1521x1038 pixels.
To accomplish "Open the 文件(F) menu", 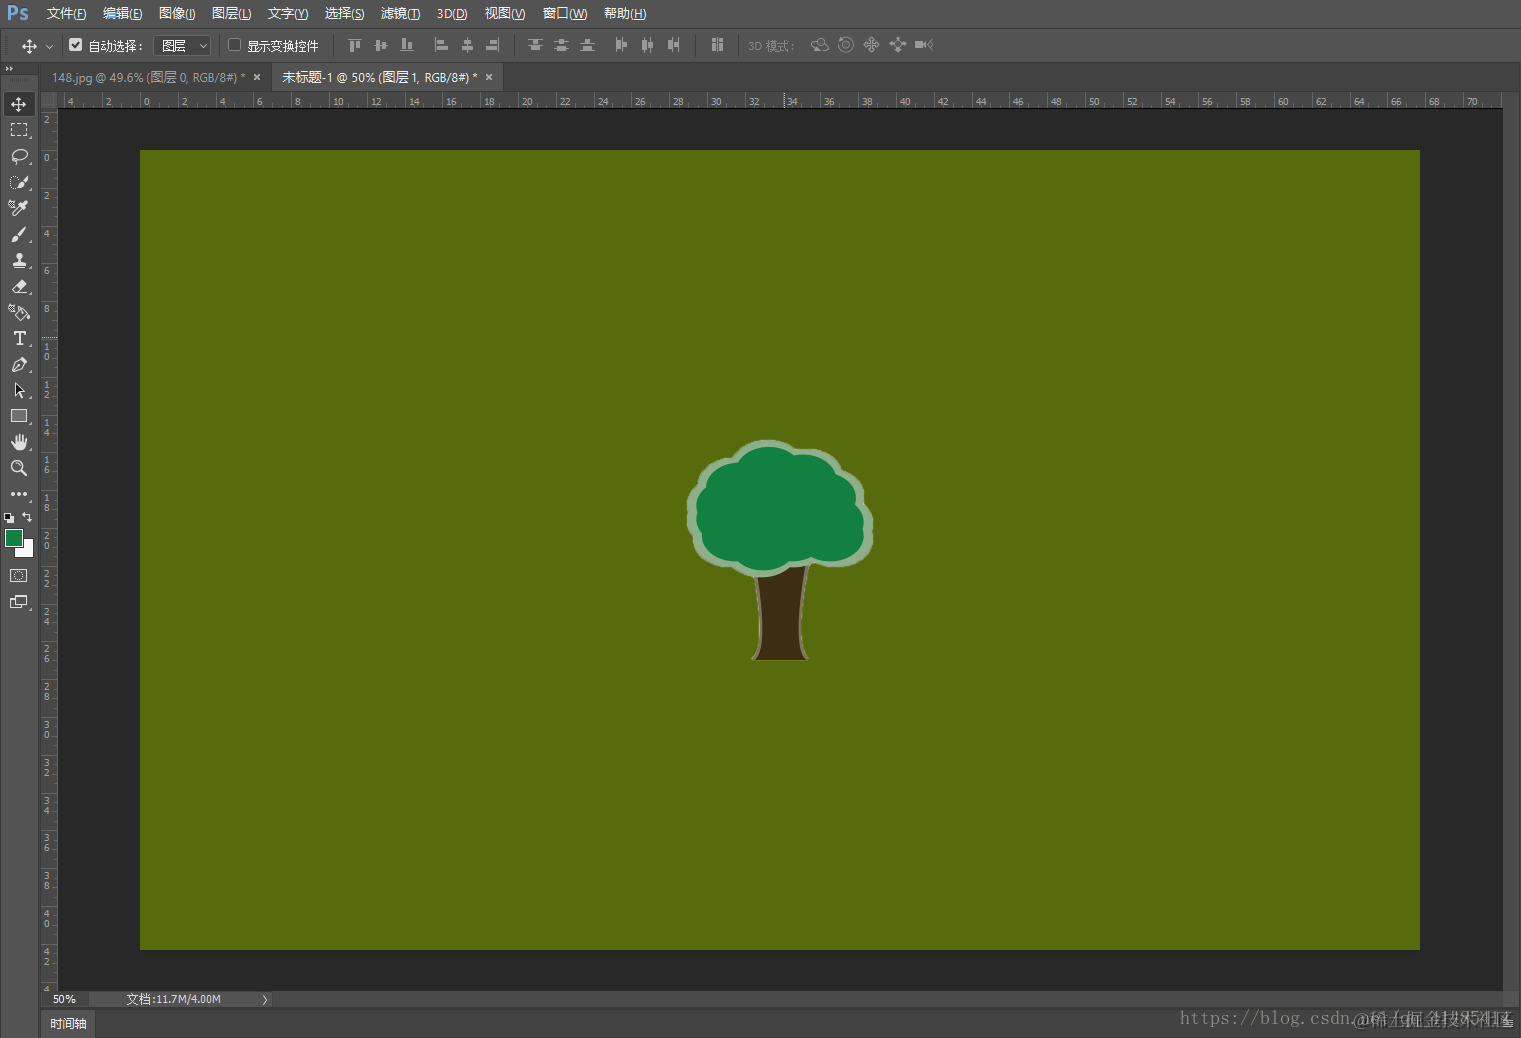I will click(x=66, y=13).
